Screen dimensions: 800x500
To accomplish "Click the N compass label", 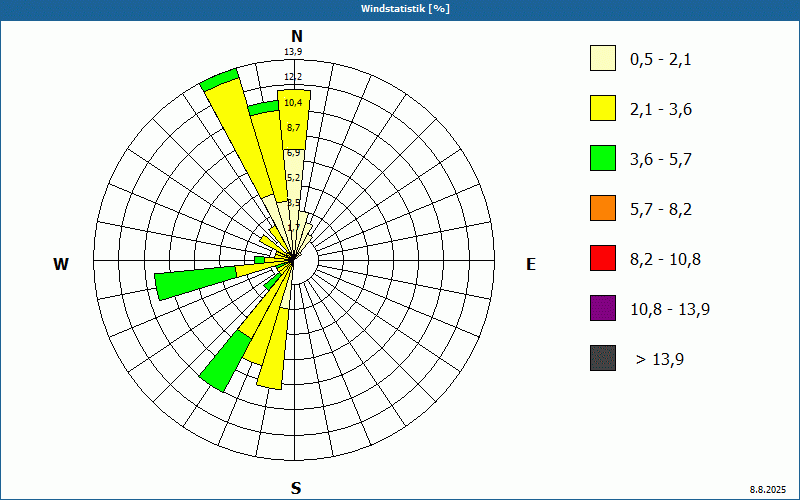I will click(297, 36).
